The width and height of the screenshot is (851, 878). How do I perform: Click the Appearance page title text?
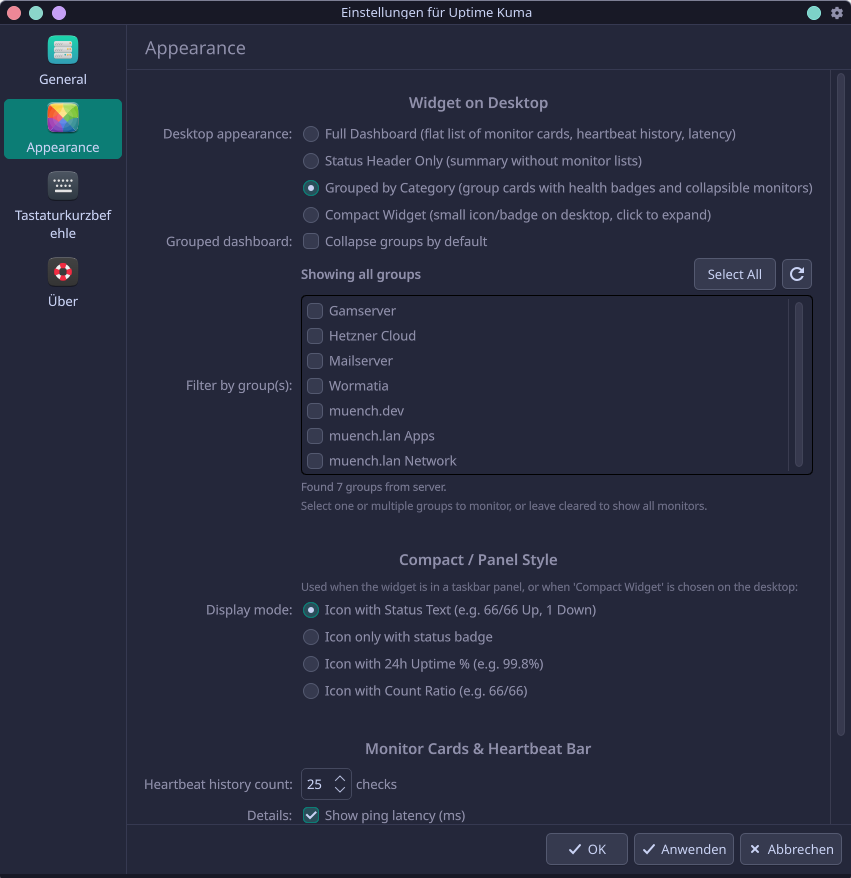195,48
